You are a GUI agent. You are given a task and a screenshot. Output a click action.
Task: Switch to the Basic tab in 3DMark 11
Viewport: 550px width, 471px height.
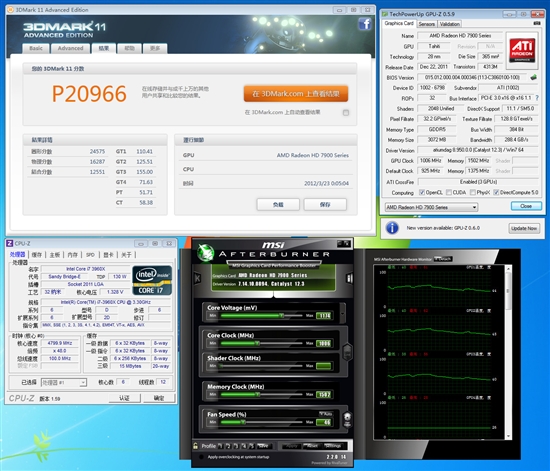[x=36, y=48]
